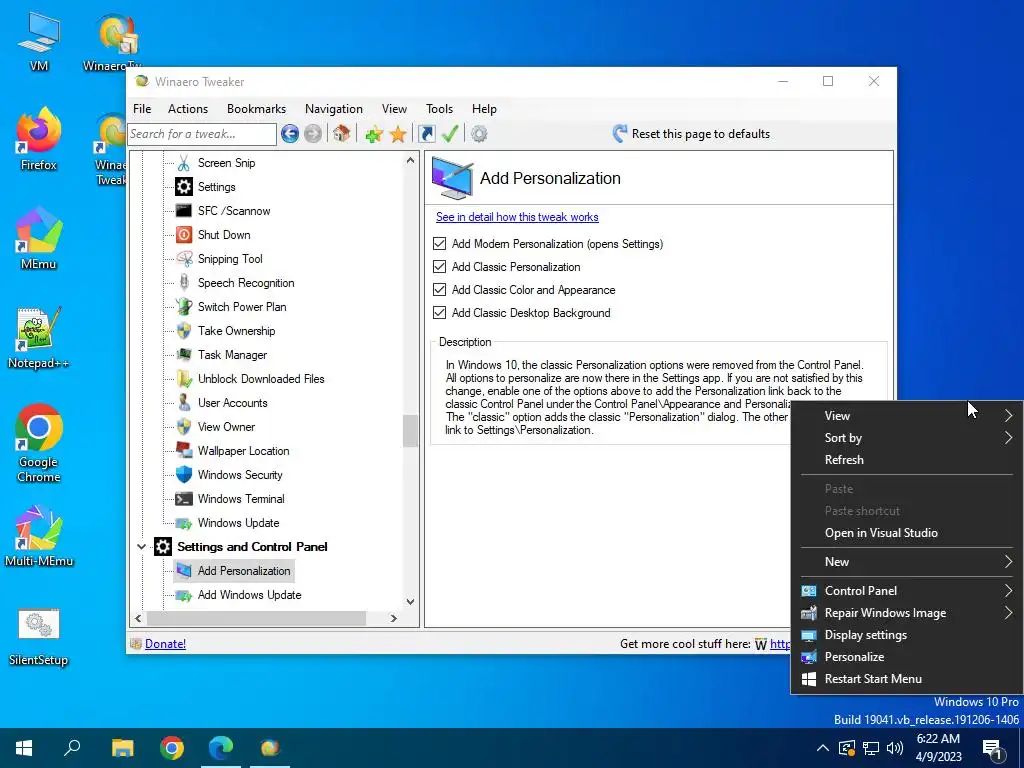Click the Windows Security shield icon
The height and width of the screenshot is (768, 1024).
click(x=184, y=475)
